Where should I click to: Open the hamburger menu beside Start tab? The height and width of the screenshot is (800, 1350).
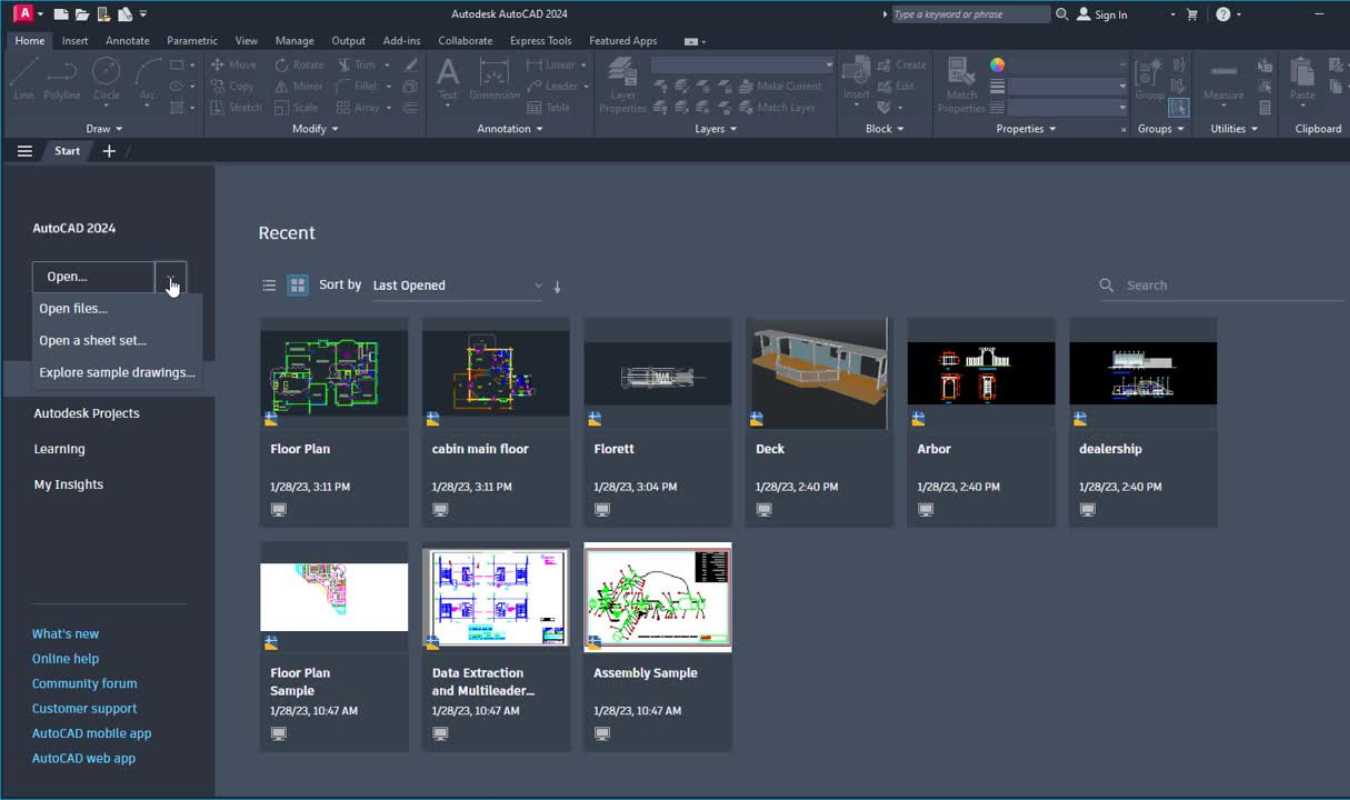pos(25,151)
